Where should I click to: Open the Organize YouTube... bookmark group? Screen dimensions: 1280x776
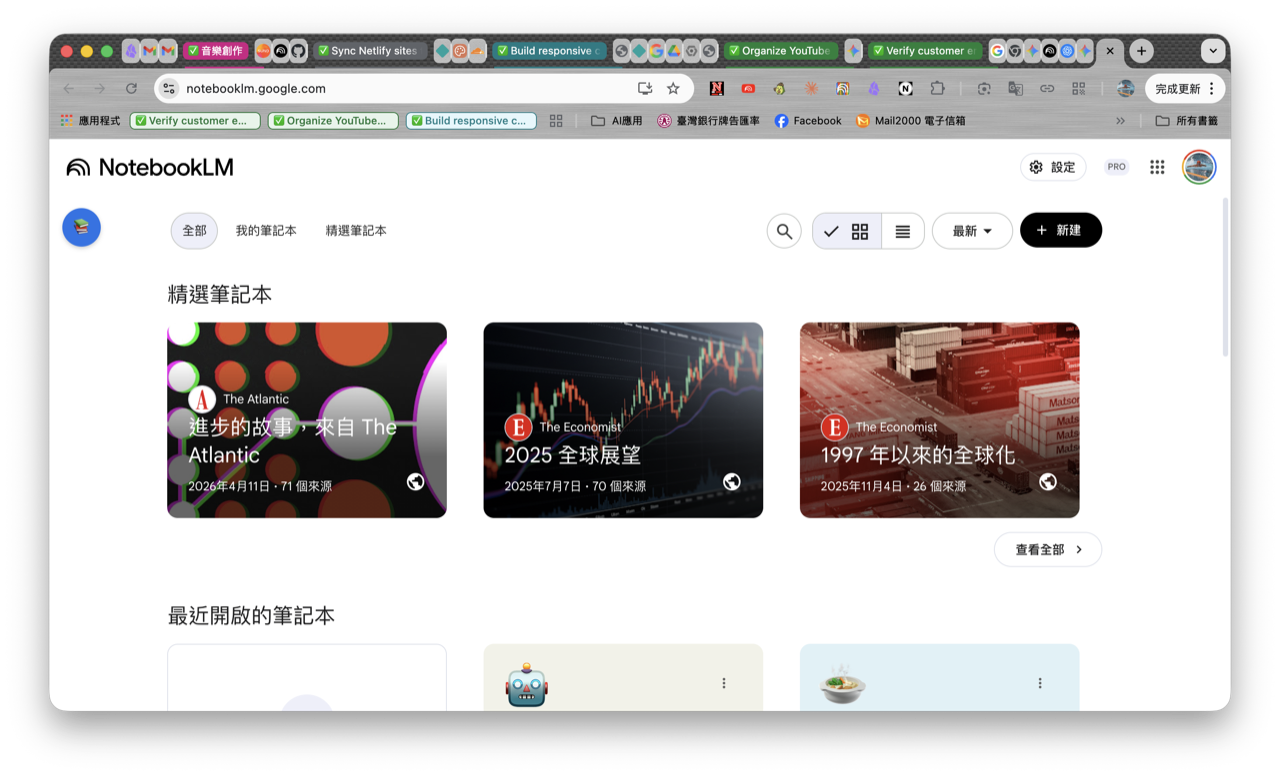[333, 121]
